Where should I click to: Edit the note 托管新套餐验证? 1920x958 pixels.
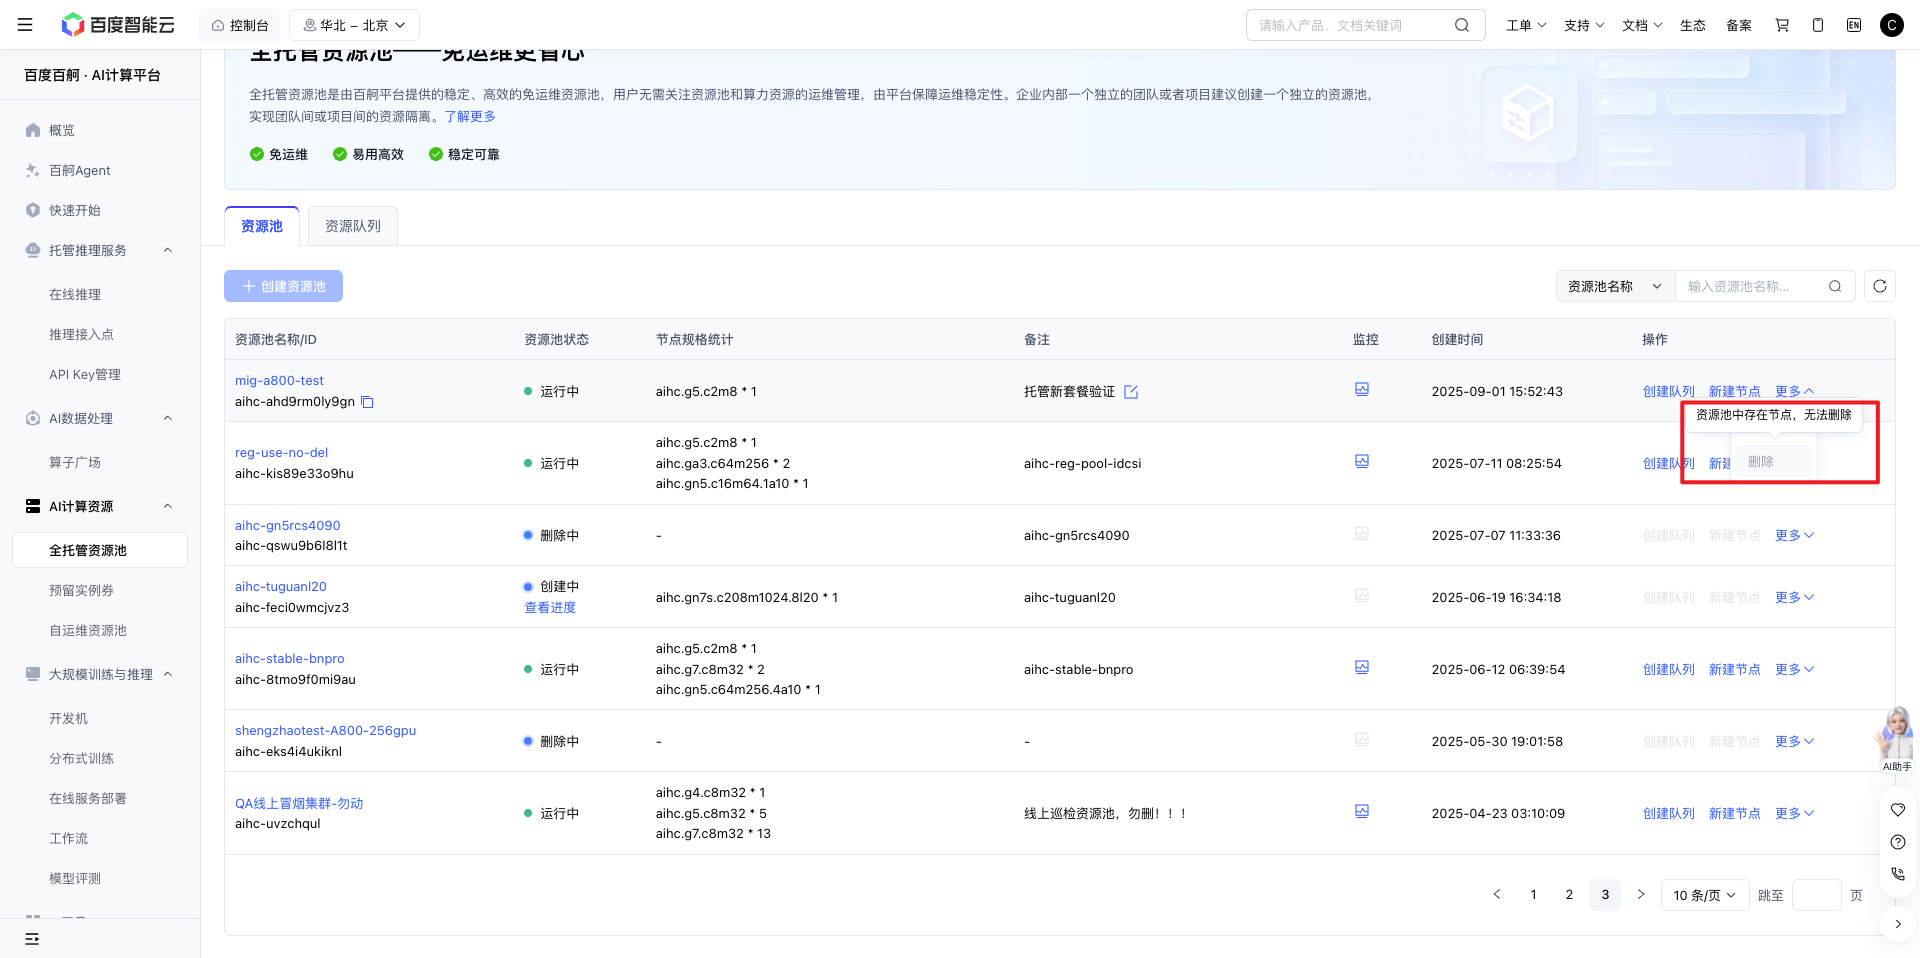pyautogui.click(x=1131, y=392)
